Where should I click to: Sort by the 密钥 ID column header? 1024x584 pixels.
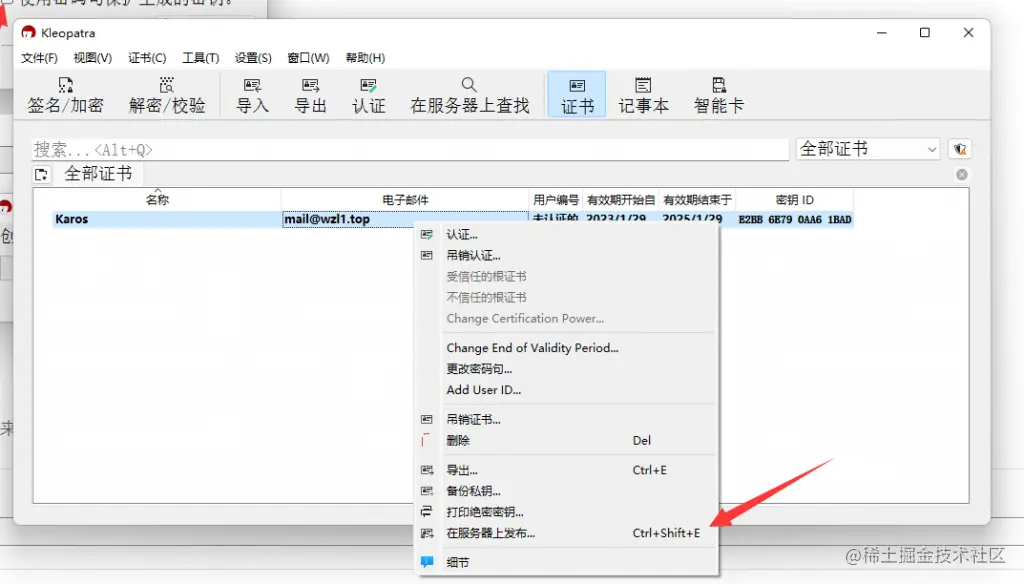pos(794,200)
